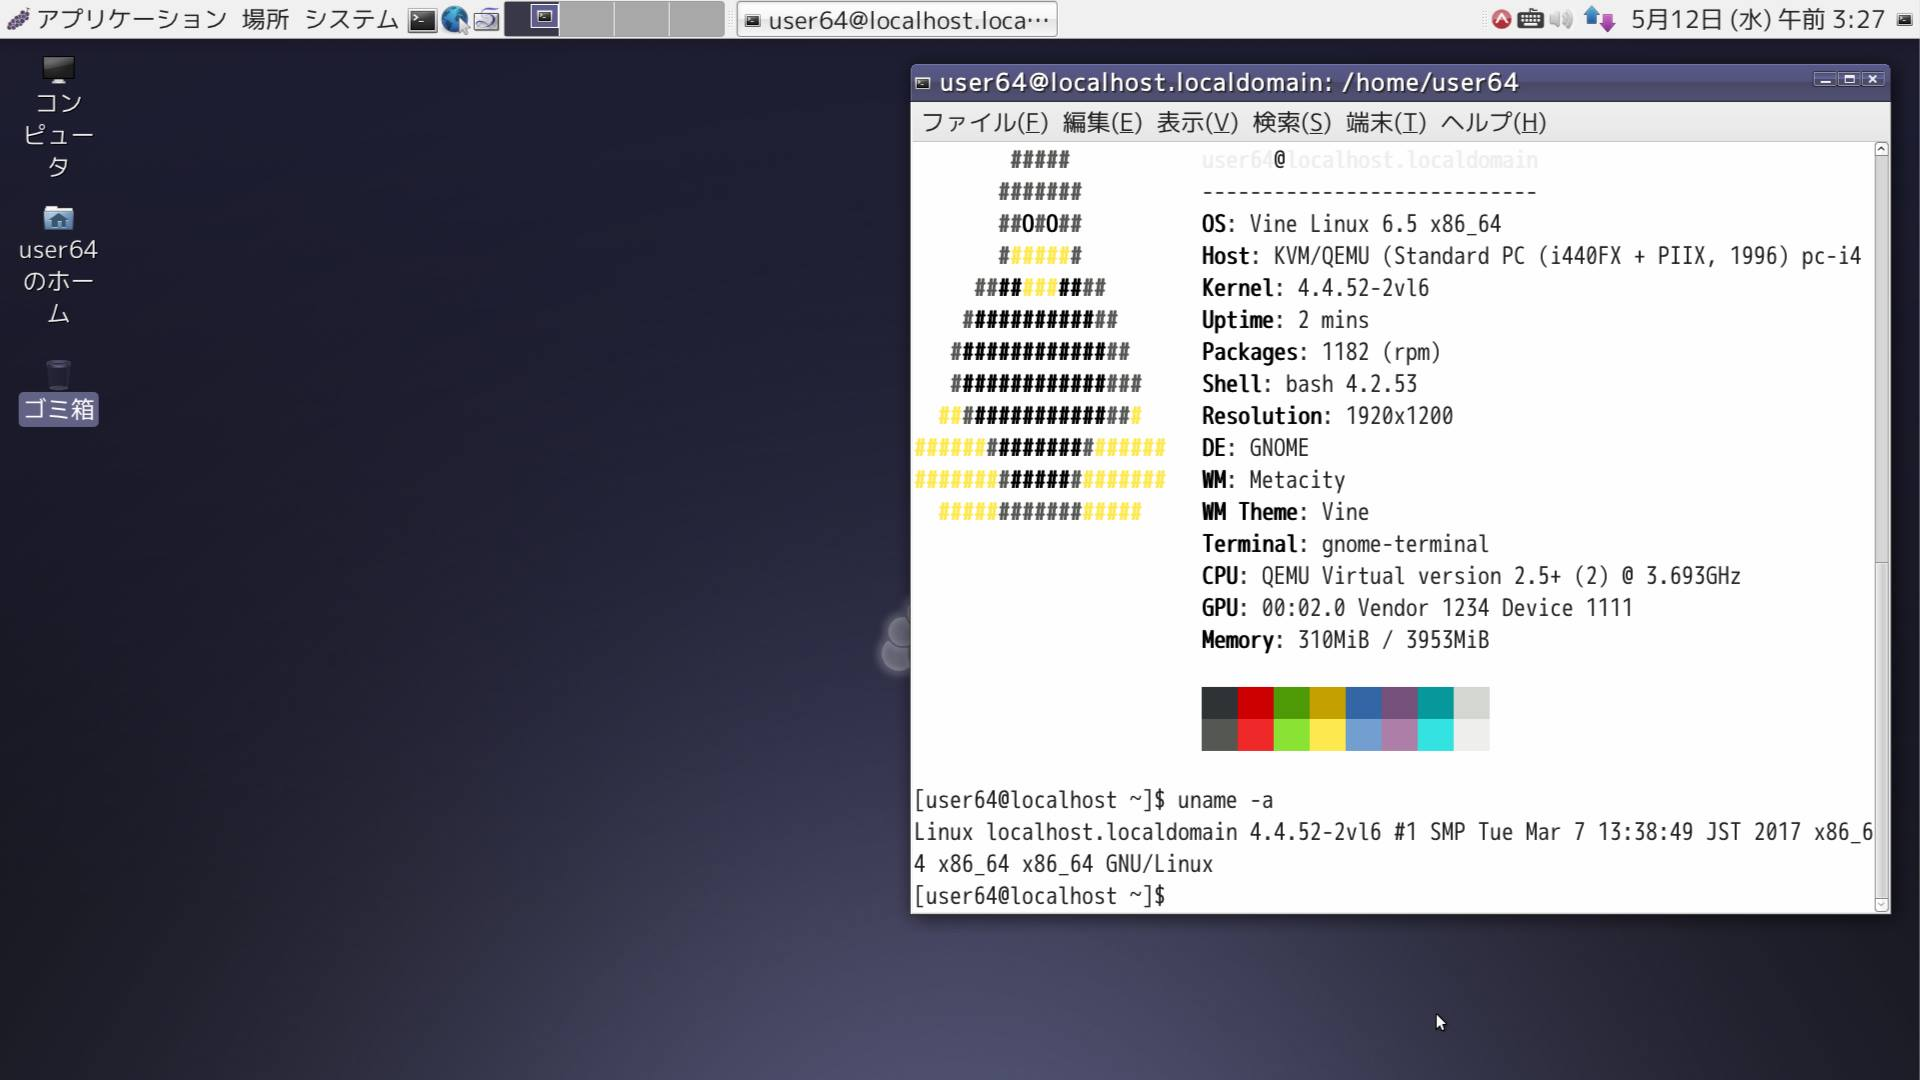1920x1080 pixels.
Task: Open the コンピュータ desktop icon
Action: click(x=58, y=72)
